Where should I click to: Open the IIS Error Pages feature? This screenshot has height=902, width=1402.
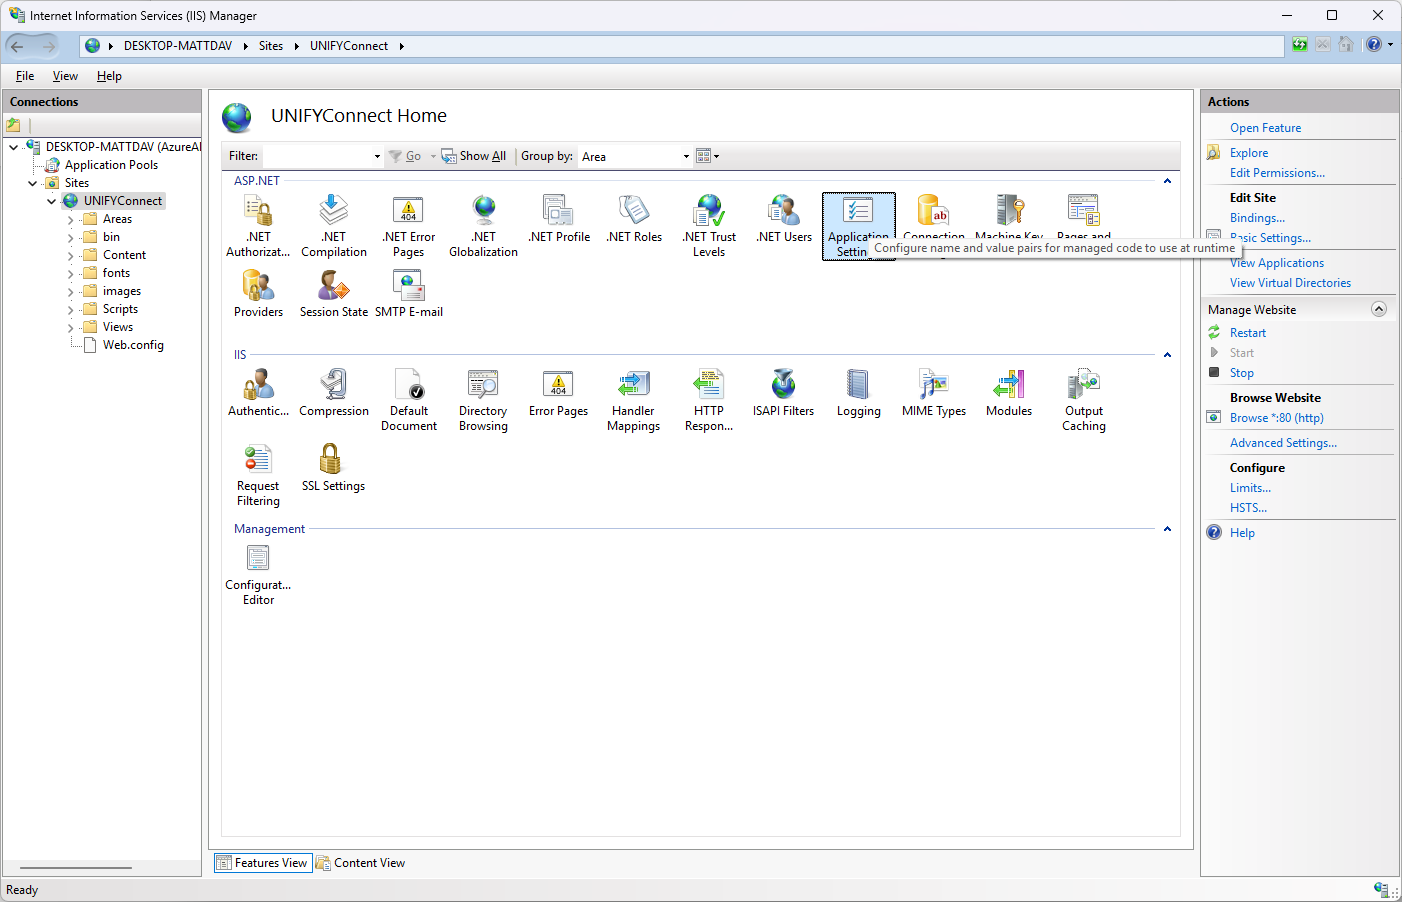pyautogui.click(x=558, y=393)
